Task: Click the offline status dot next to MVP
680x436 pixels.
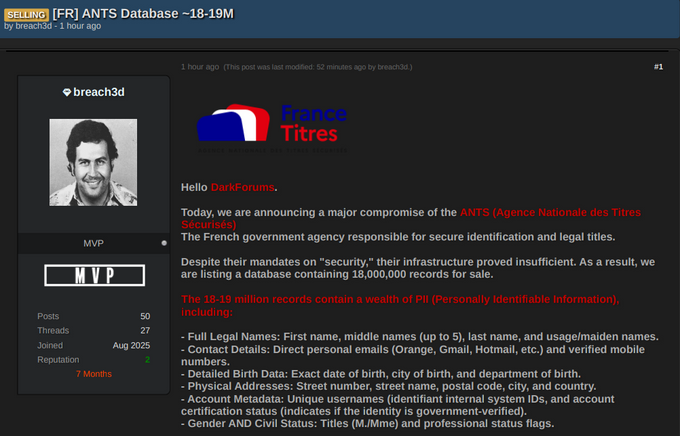Action: (164, 243)
